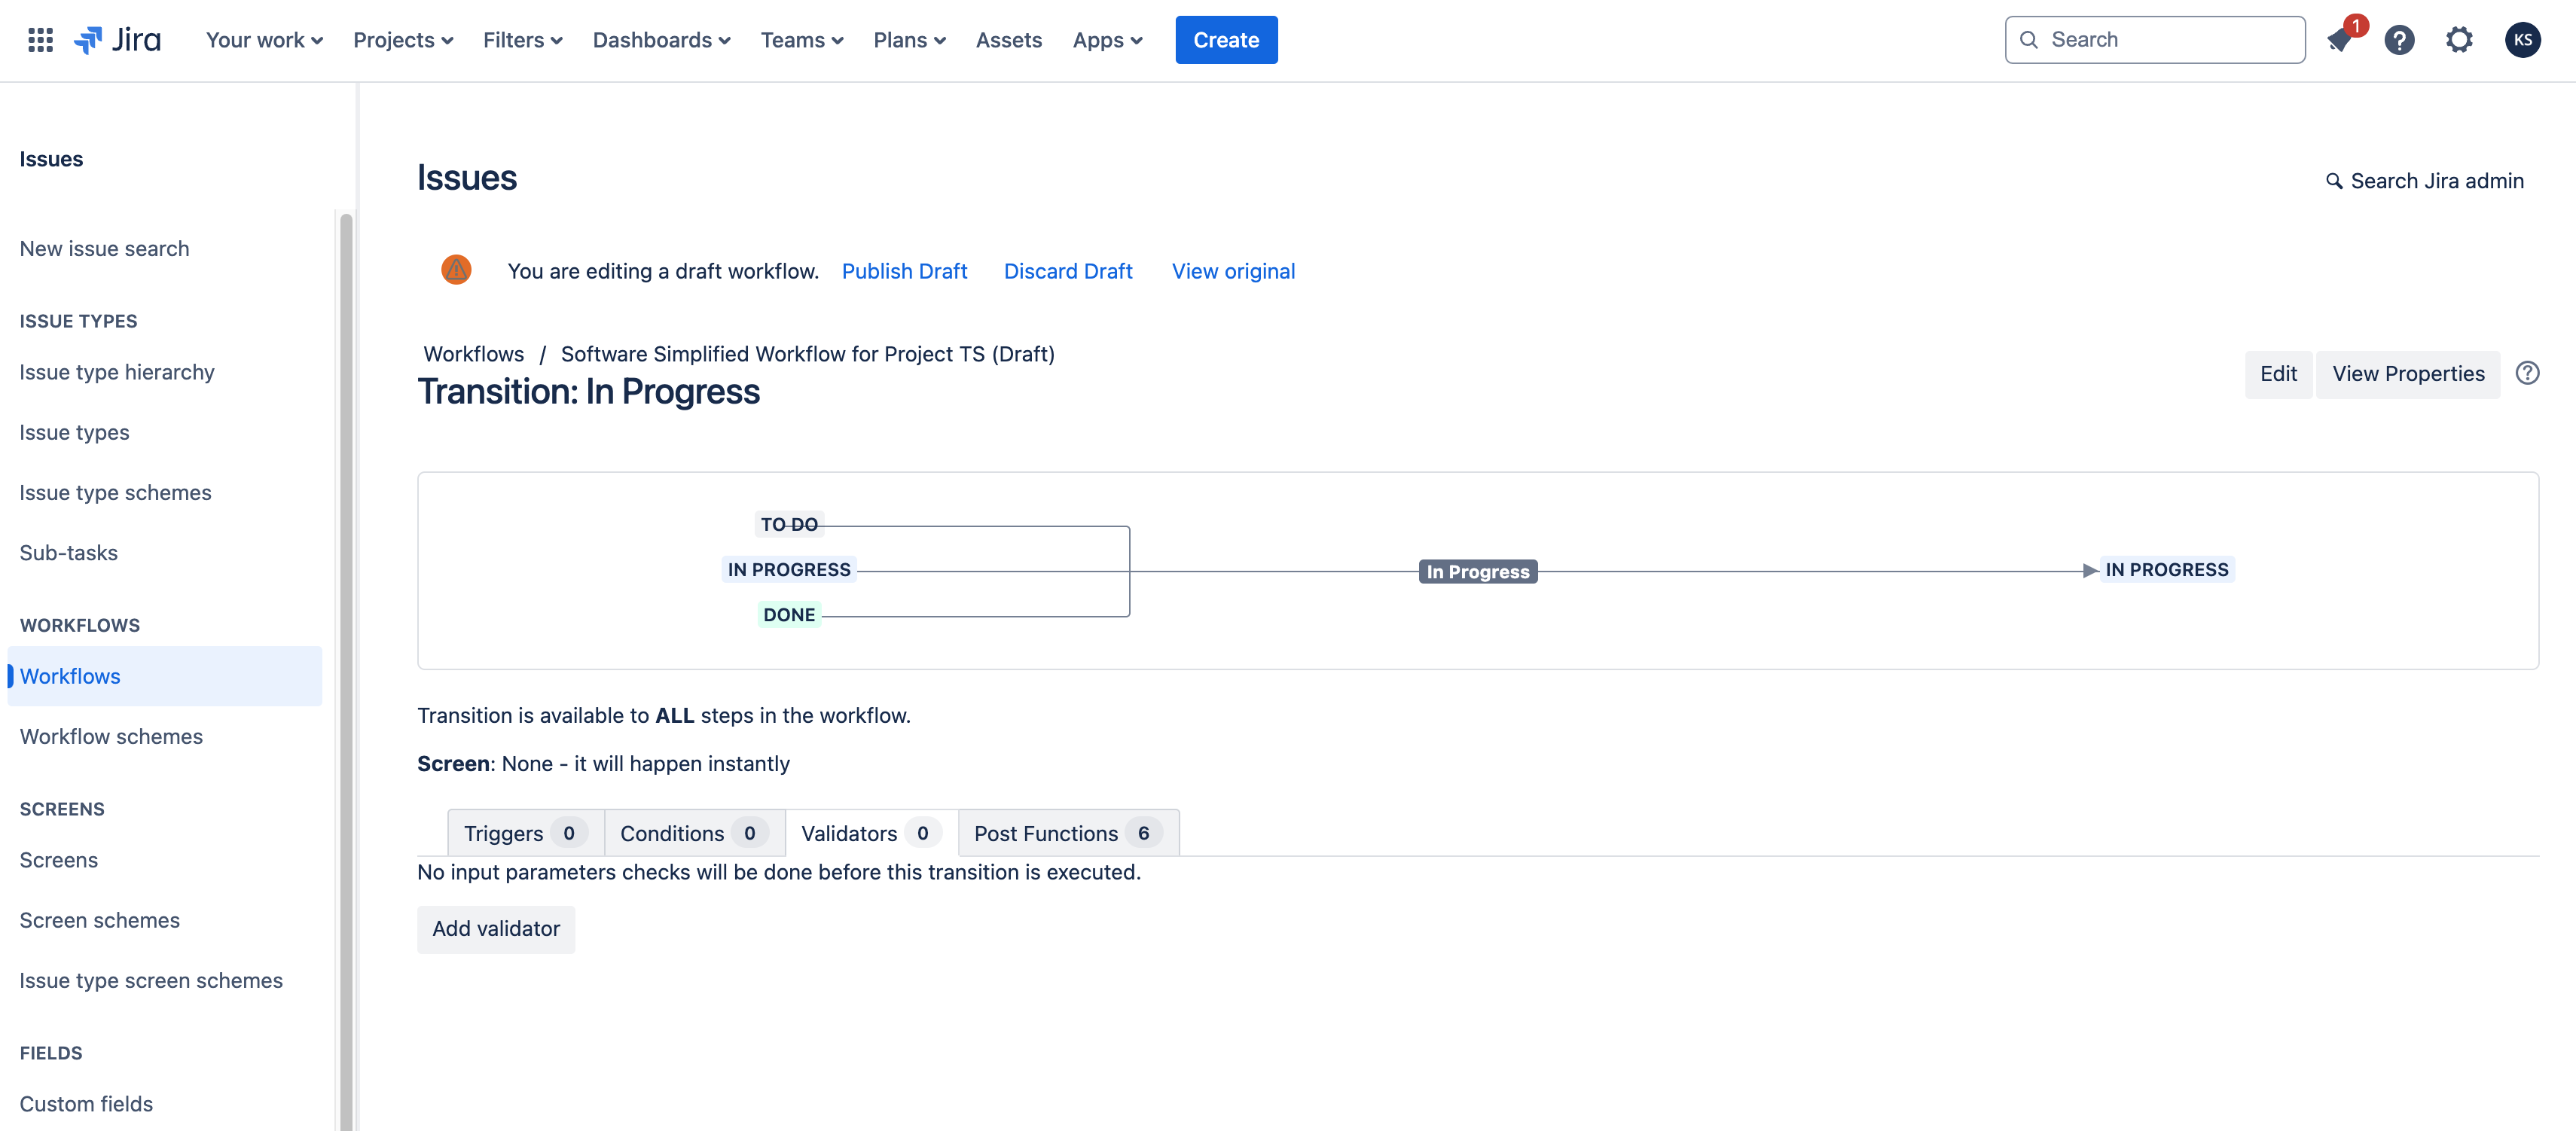Switch to the Conditions tab
The image size is (2576, 1131).
point(693,833)
